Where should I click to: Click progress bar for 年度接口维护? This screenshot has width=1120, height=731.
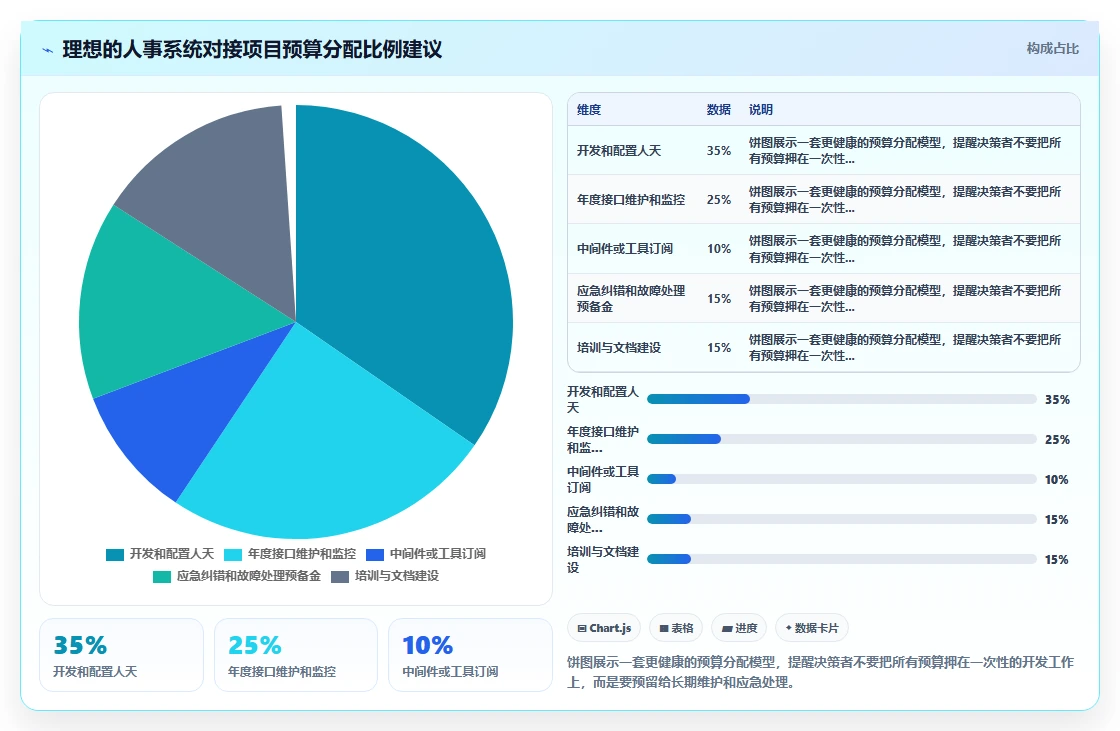pyautogui.click(x=841, y=439)
